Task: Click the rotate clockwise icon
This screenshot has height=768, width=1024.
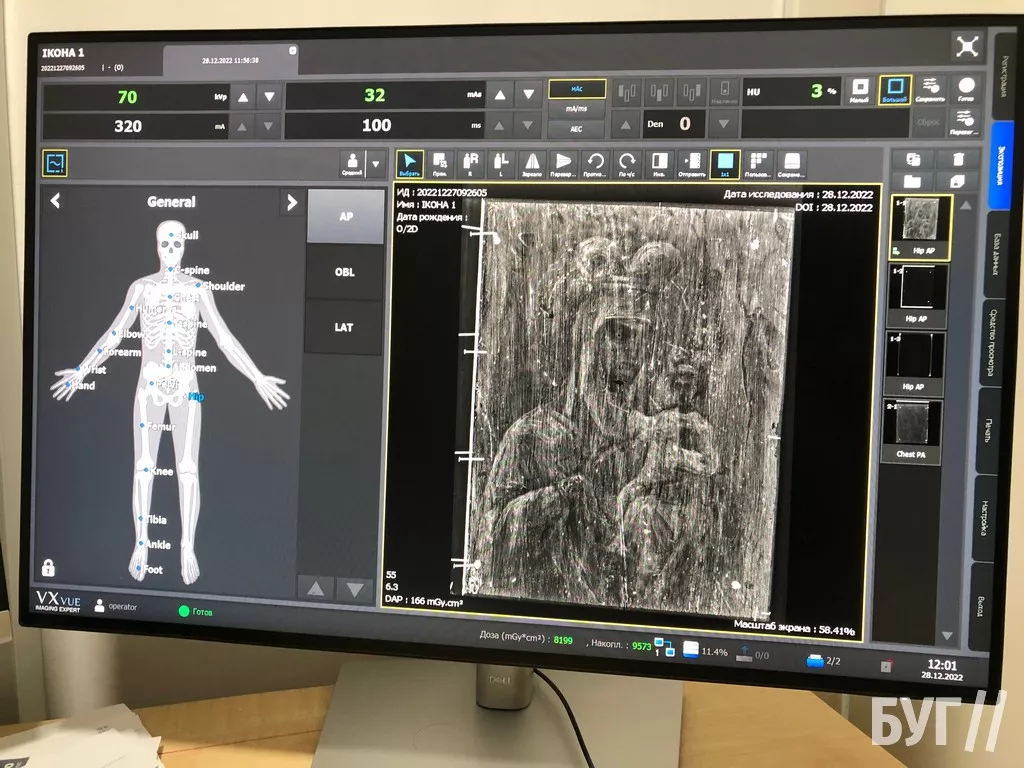Action: click(x=627, y=164)
